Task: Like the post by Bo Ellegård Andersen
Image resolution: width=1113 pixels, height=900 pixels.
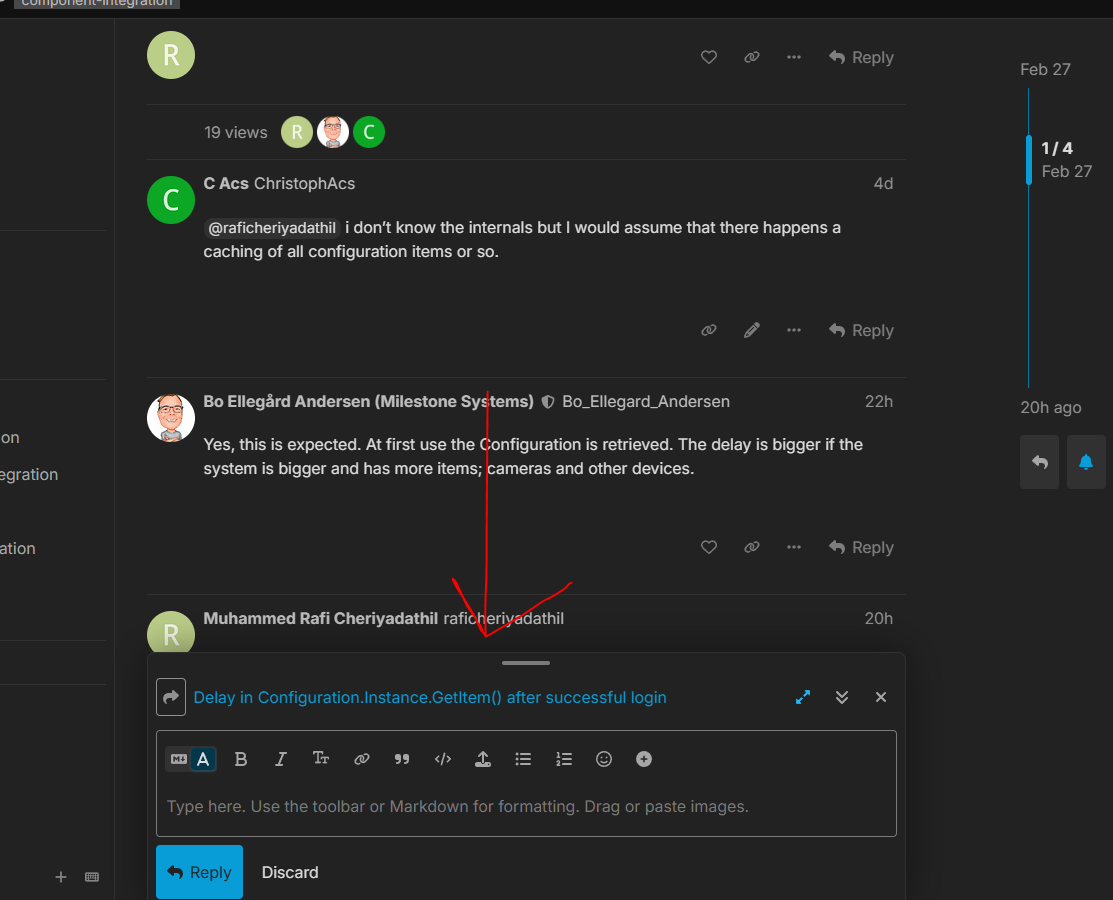Action: 709,547
